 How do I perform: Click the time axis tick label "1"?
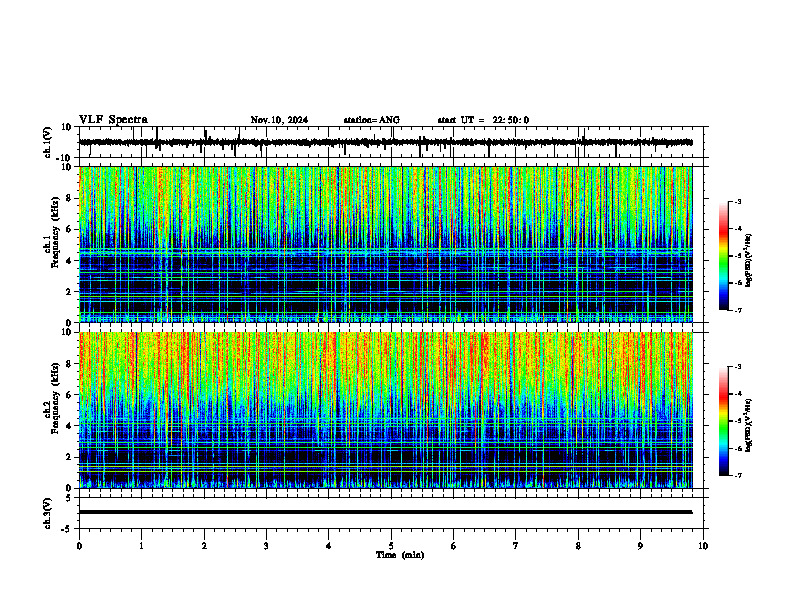click(x=141, y=546)
